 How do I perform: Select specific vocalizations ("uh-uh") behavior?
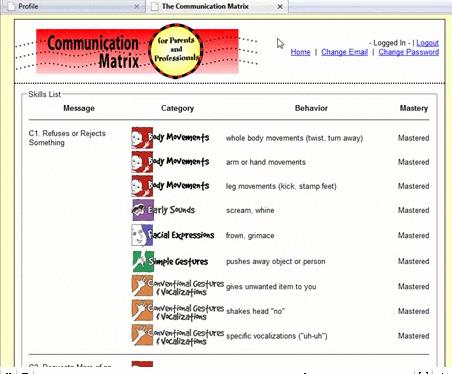click(x=277, y=336)
